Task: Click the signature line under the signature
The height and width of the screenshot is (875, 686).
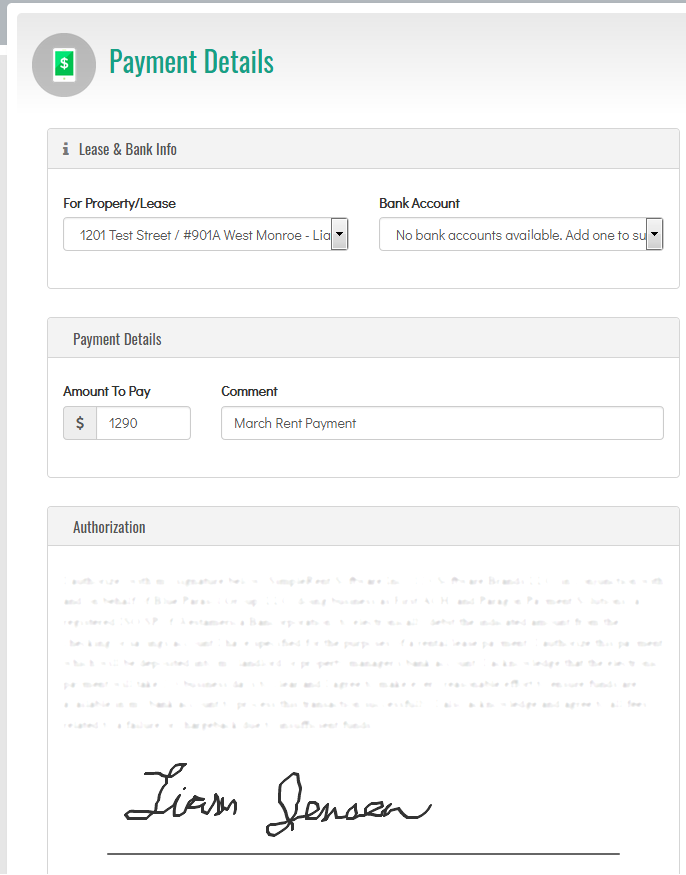Action: point(363,854)
